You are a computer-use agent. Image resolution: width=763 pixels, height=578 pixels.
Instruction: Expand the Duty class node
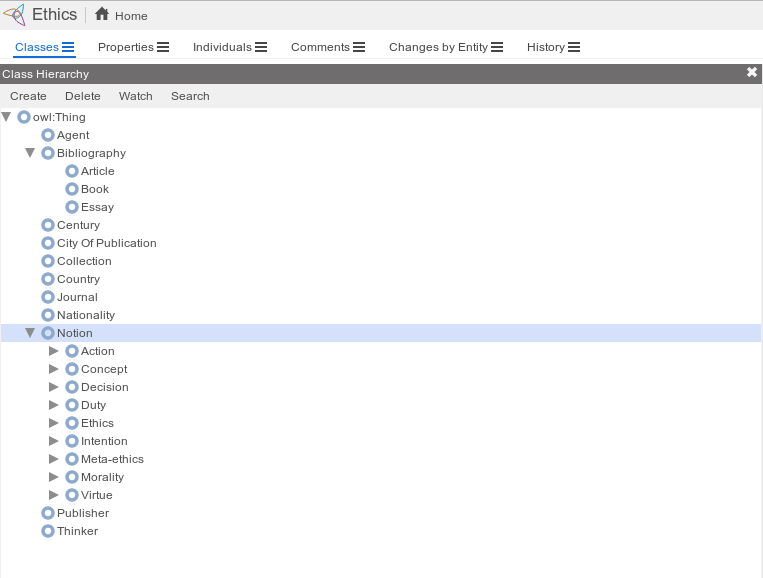pyautogui.click(x=54, y=405)
